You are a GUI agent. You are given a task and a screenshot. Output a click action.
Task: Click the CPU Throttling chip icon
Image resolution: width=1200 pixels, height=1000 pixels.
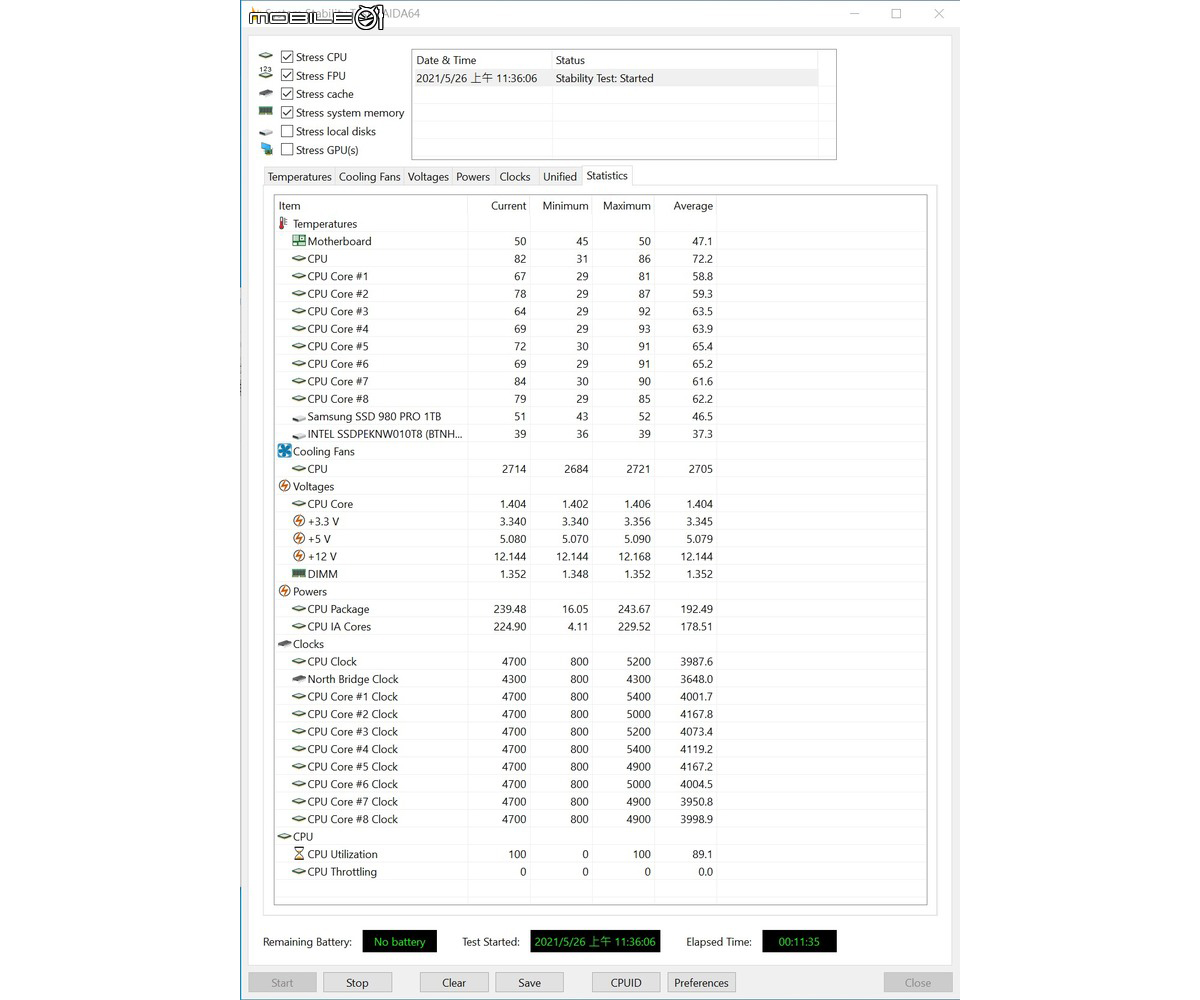(x=298, y=872)
